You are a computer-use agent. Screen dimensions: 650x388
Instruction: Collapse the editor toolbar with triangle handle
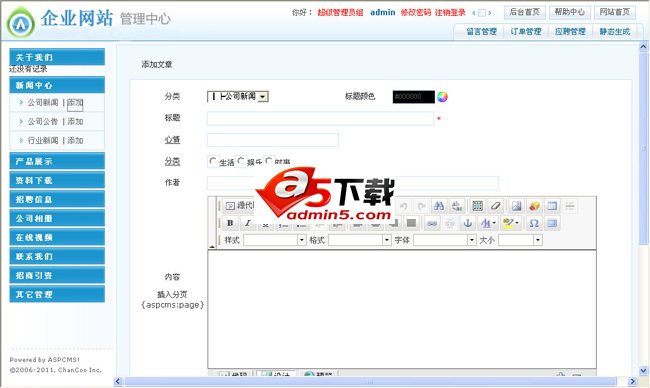point(212,246)
